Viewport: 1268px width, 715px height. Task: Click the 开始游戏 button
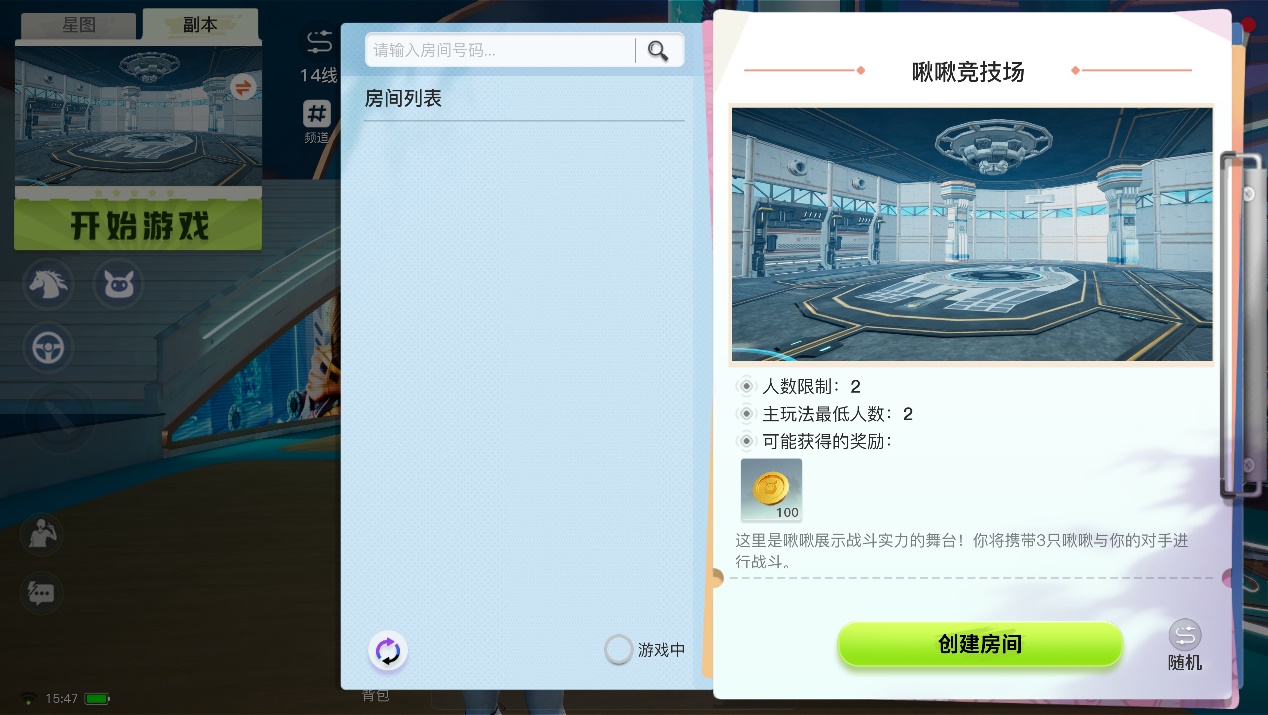[138, 225]
